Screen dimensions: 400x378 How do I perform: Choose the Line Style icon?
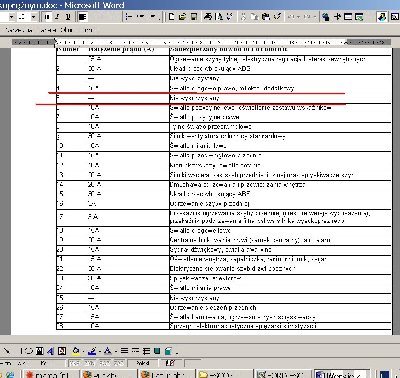click(124, 351)
